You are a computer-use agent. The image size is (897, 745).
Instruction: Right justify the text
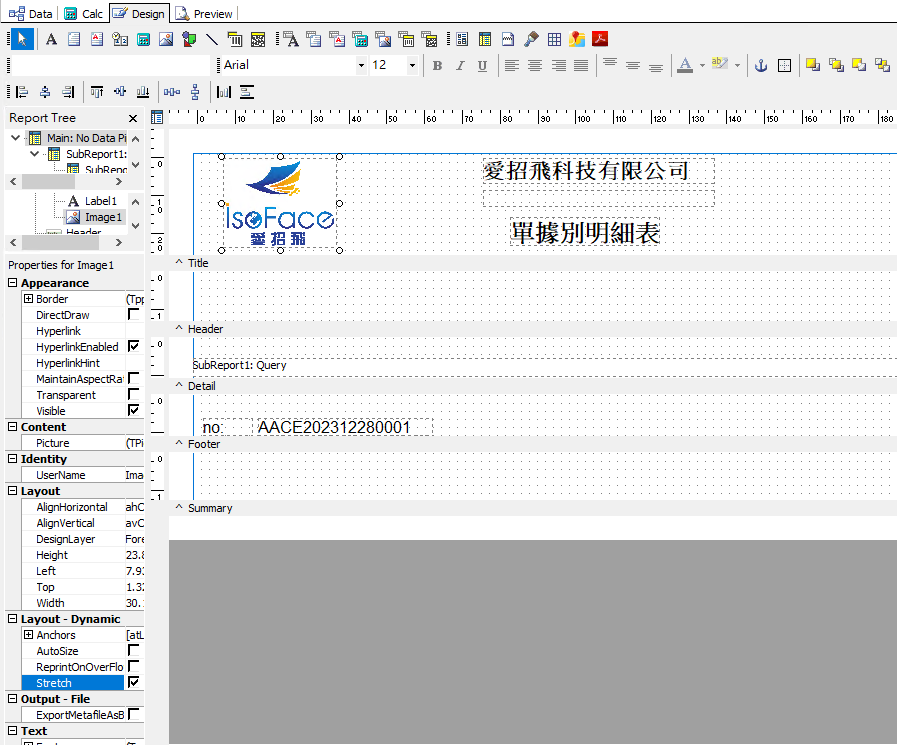558,66
